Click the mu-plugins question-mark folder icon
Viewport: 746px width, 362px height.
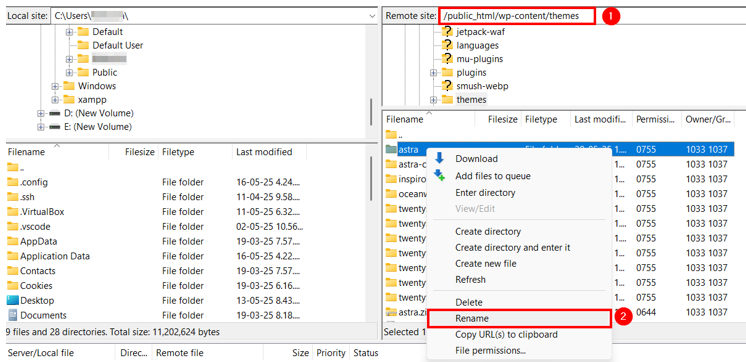(447, 59)
